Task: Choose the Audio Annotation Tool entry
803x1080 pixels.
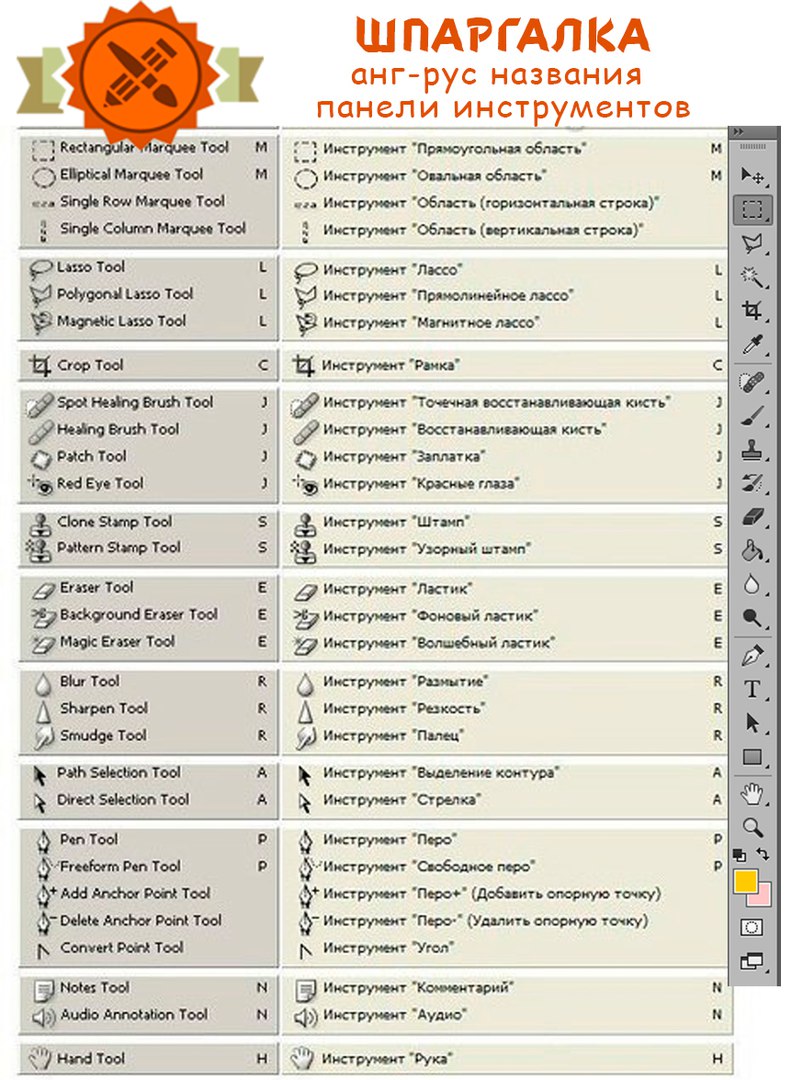Action: coord(149,1015)
